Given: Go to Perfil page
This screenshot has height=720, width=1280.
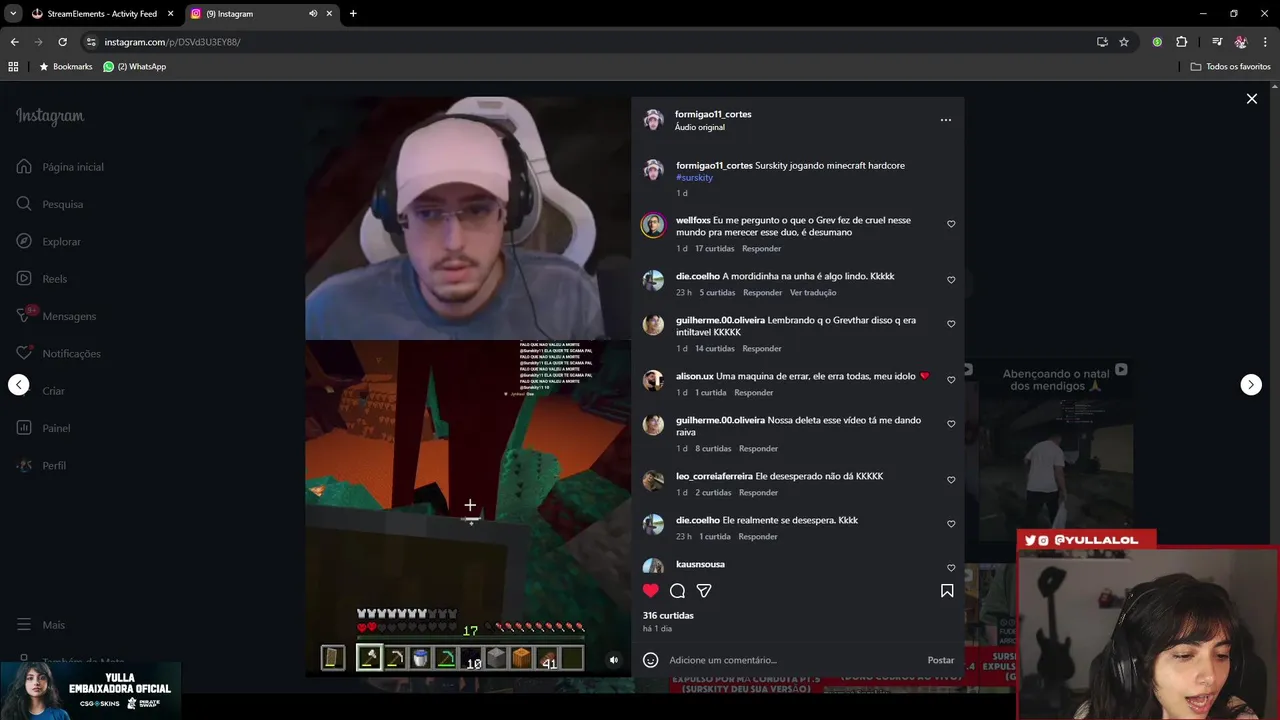Looking at the screenshot, I should click(x=41, y=465).
